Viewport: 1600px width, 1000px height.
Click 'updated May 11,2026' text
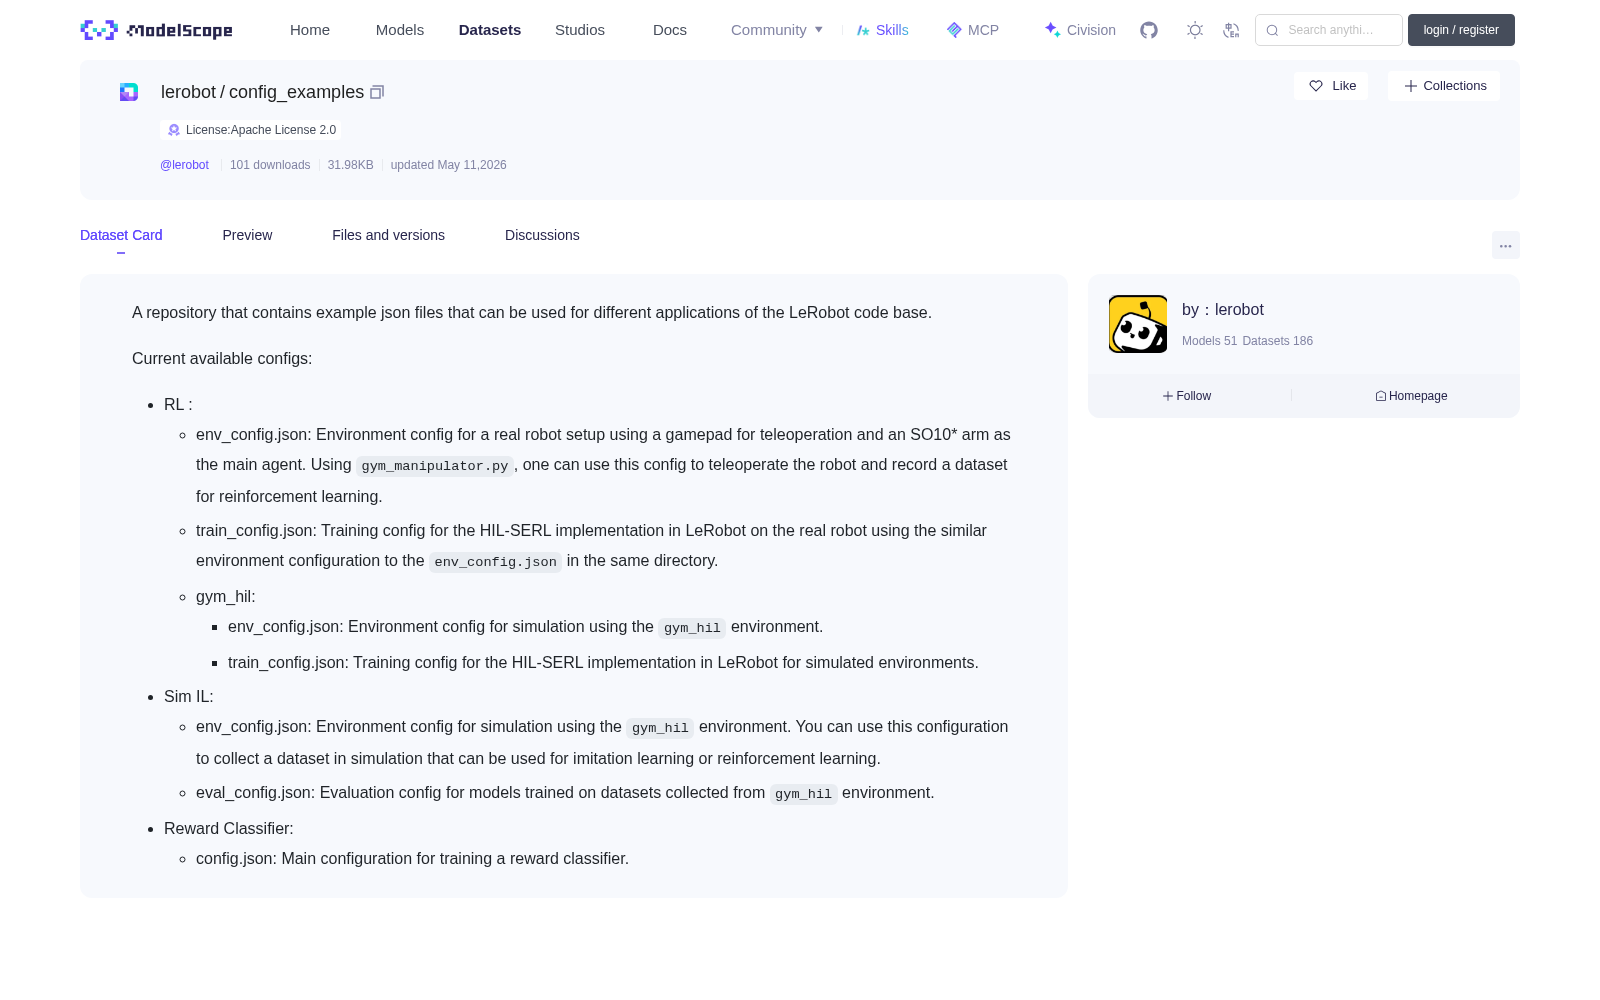coord(448,165)
